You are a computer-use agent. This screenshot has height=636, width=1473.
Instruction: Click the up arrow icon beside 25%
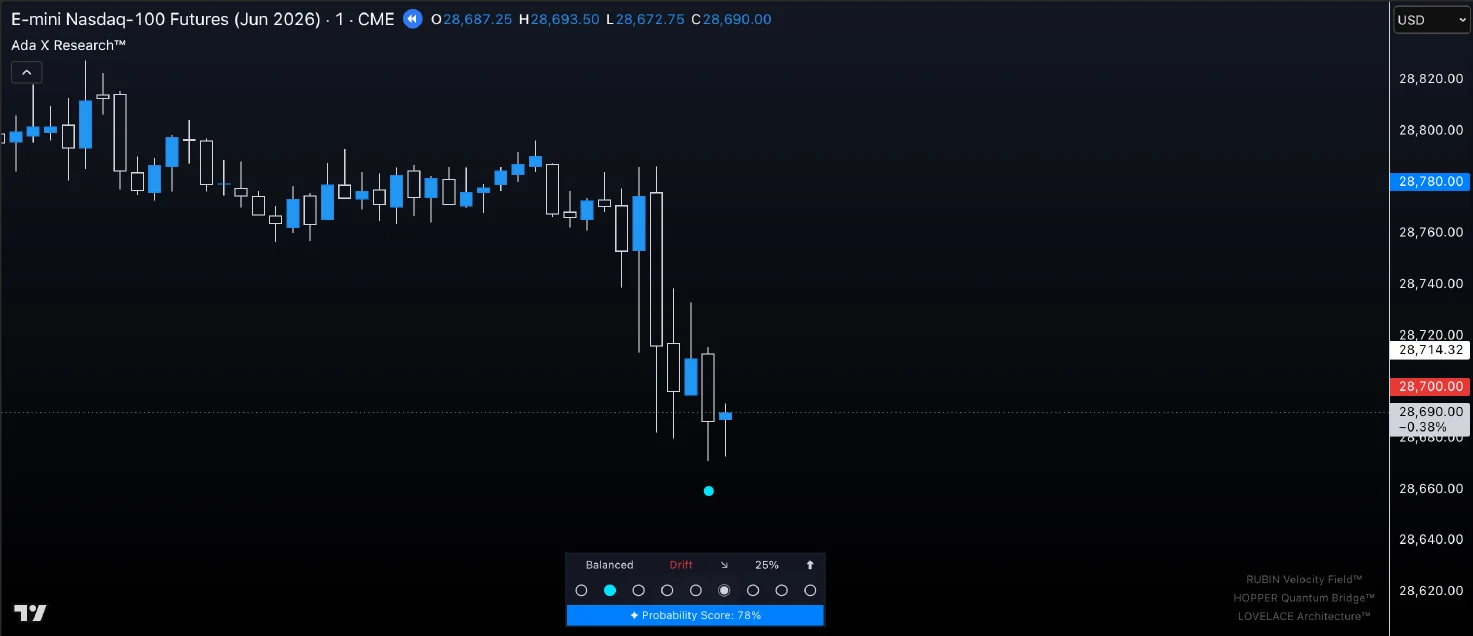coord(810,565)
